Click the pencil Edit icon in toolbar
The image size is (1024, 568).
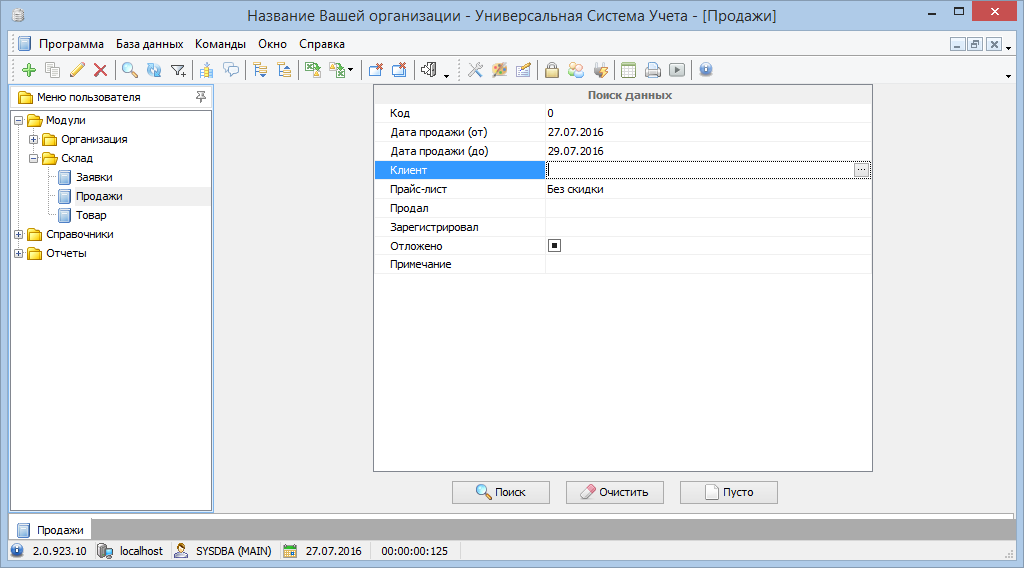pyautogui.click(x=77, y=70)
